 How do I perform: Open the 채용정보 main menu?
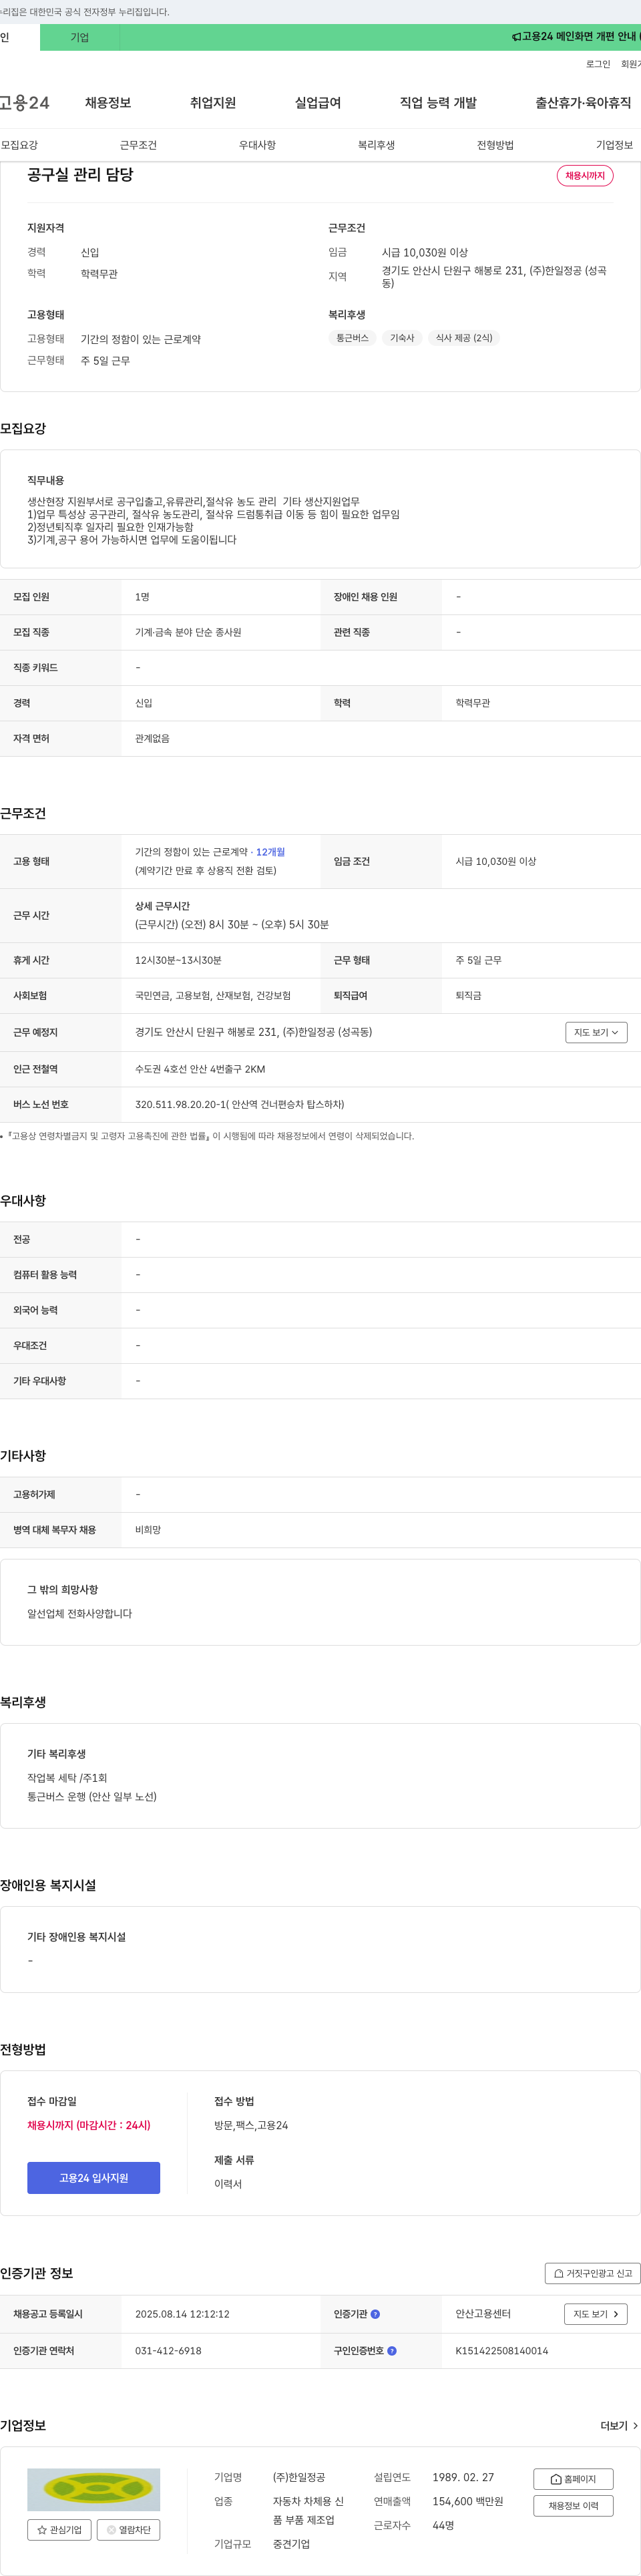pyautogui.click(x=108, y=103)
